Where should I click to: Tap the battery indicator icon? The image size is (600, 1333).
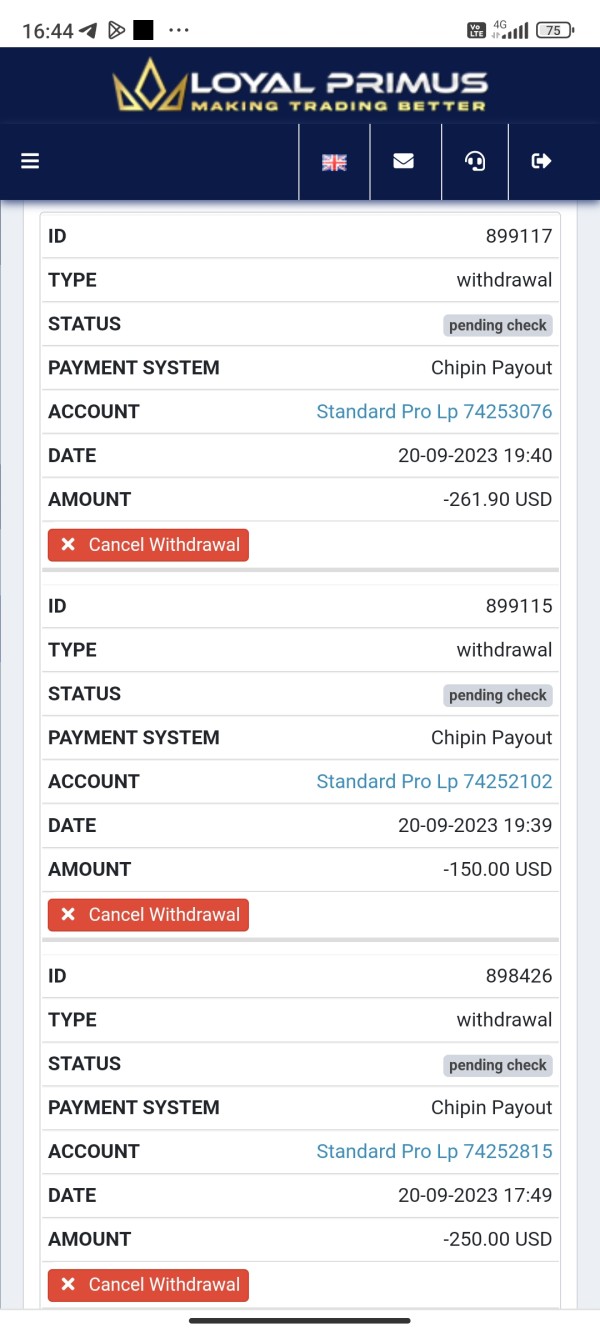[x=555, y=30]
